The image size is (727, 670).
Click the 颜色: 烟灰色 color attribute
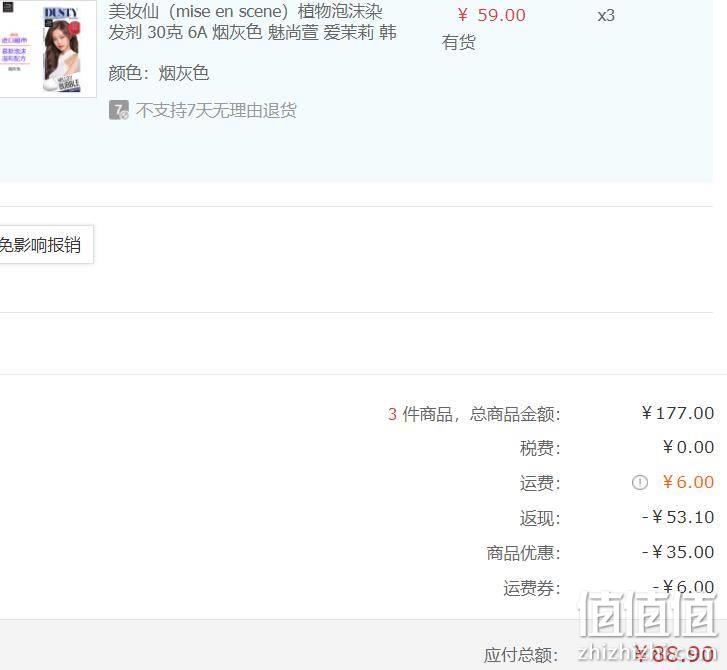(x=159, y=73)
